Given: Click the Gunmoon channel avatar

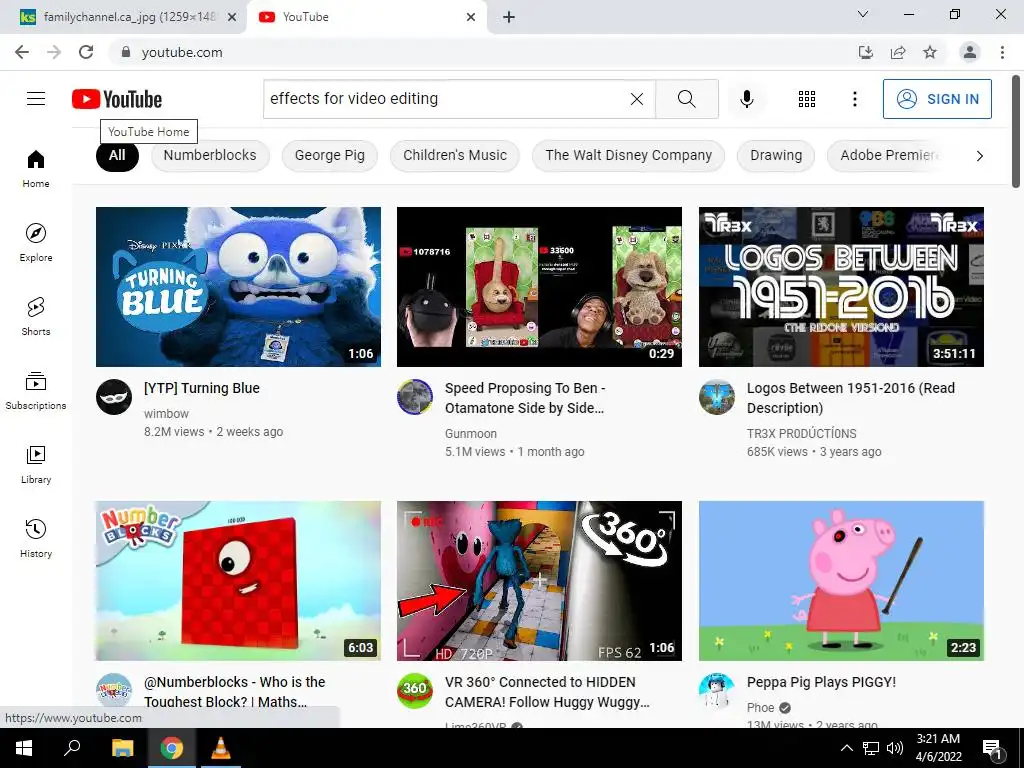Looking at the screenshot, I should (x=415, y=397).
